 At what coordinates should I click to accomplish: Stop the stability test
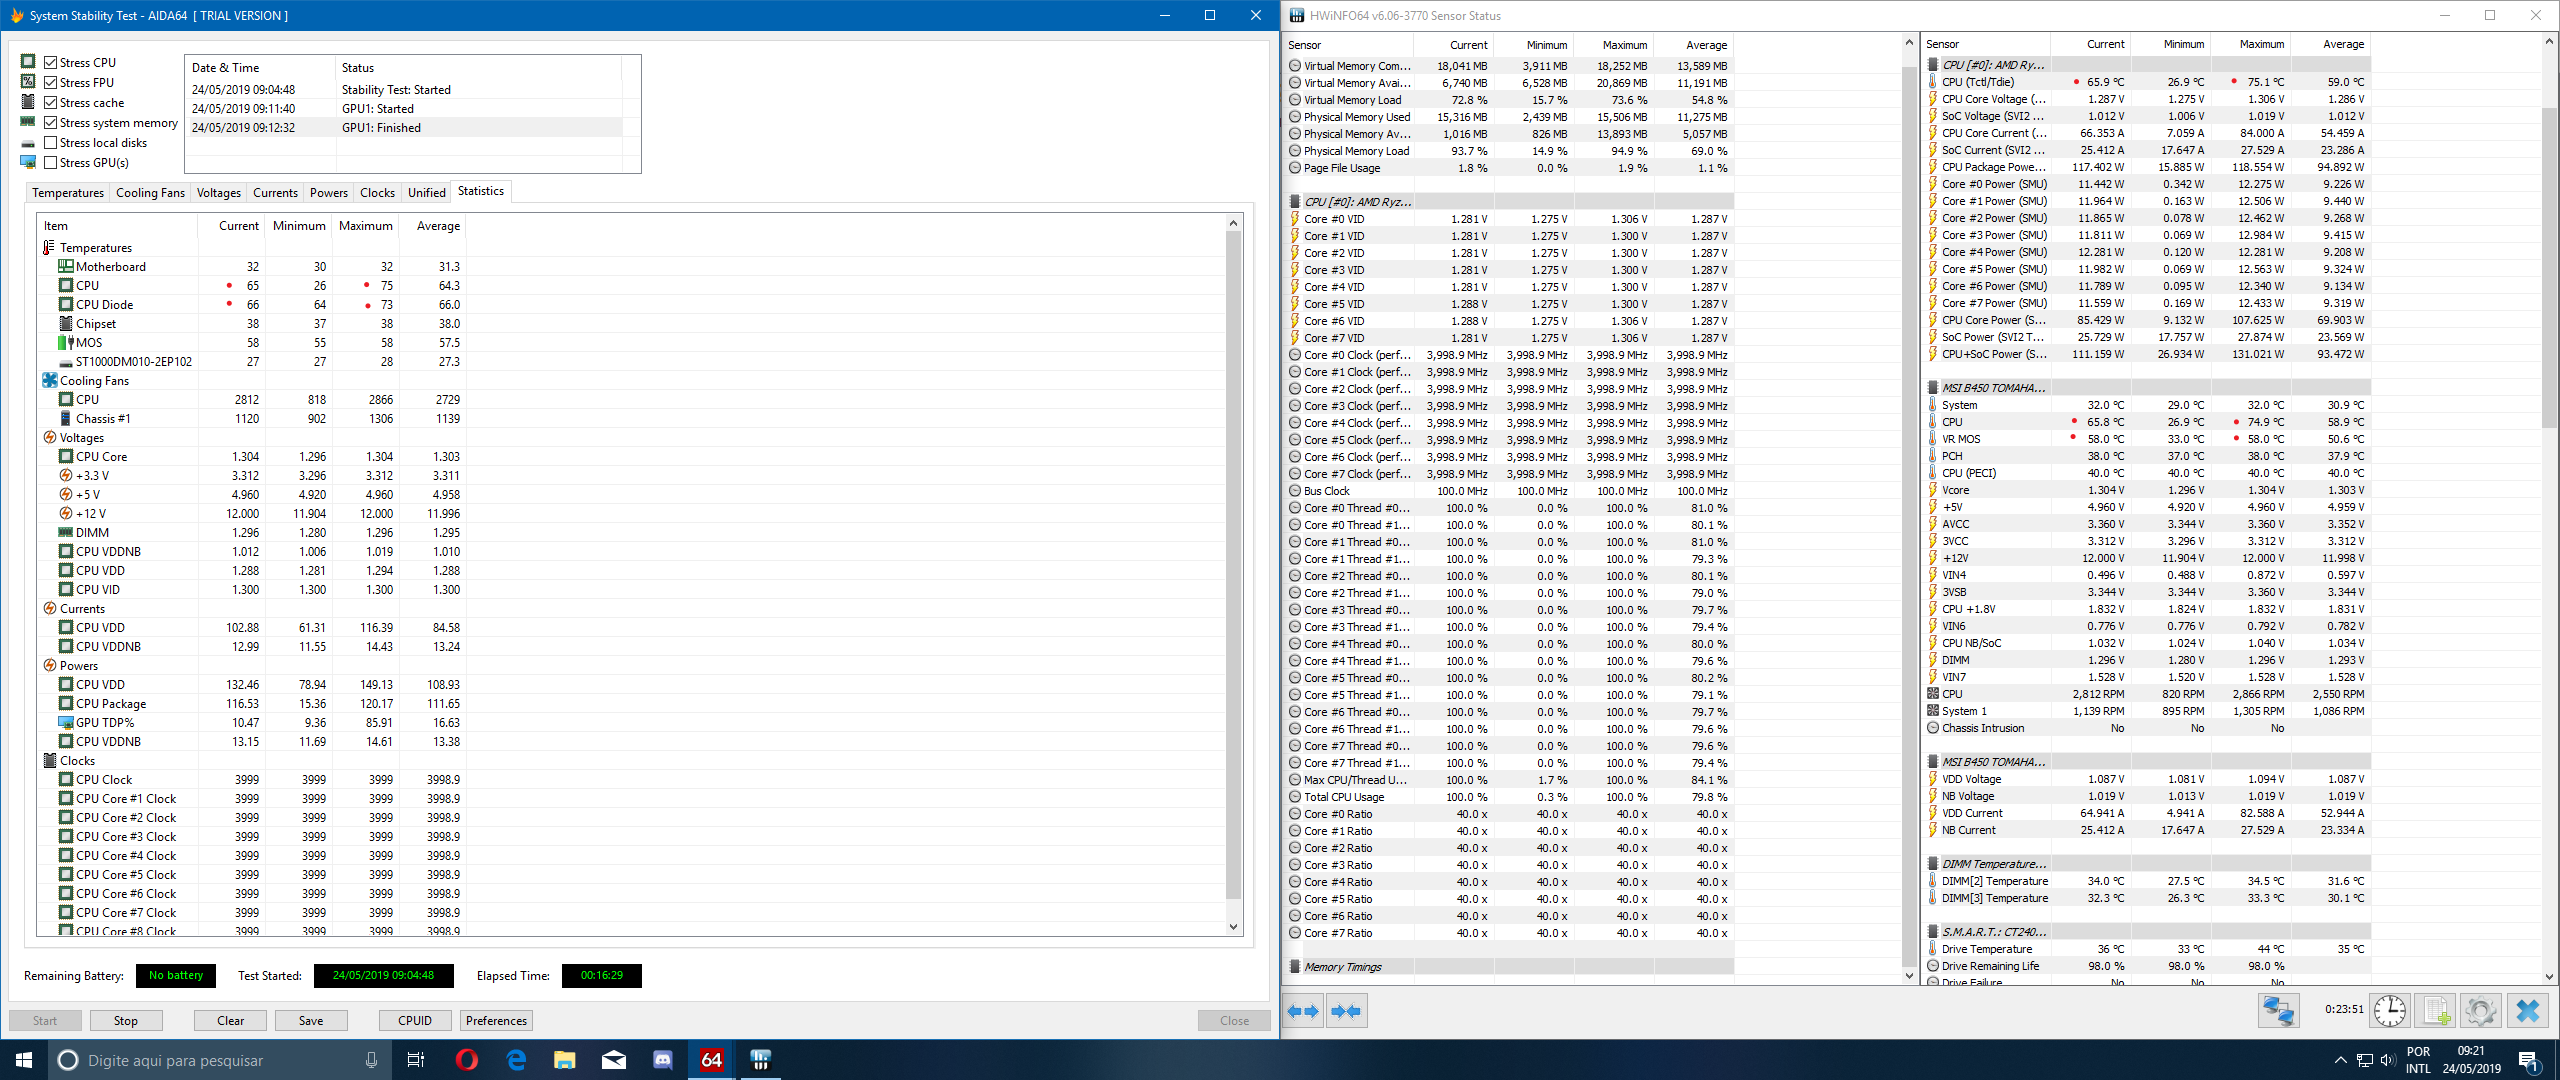126,1020
